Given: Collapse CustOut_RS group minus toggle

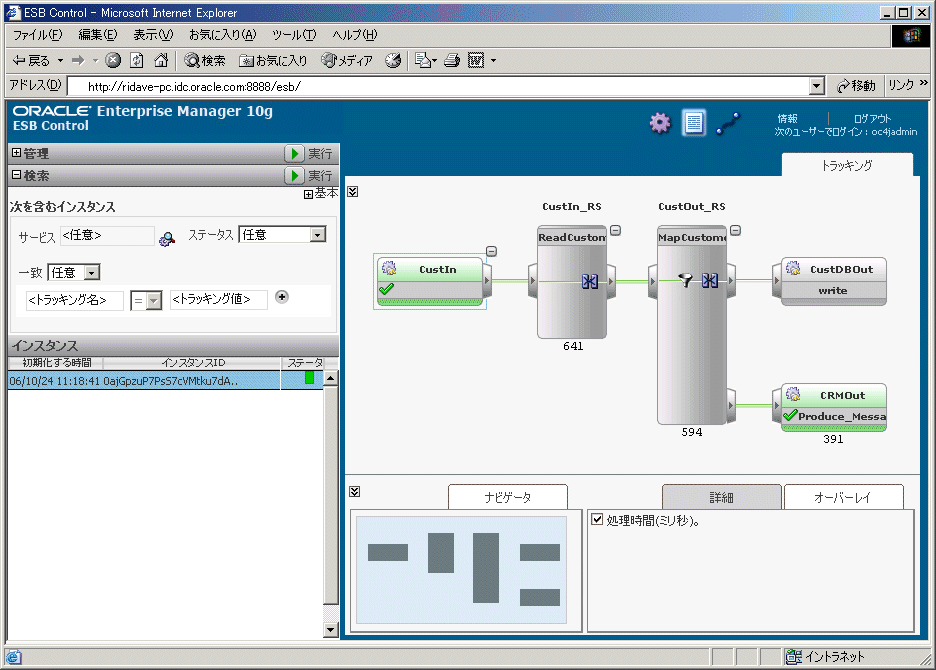Looking at the screenshot, I should pos(736,230).
